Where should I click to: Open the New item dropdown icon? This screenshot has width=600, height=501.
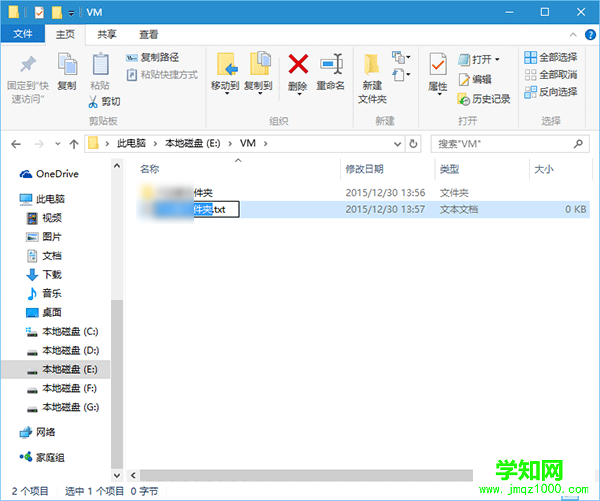pyautogui.click(x=401, y=58)
